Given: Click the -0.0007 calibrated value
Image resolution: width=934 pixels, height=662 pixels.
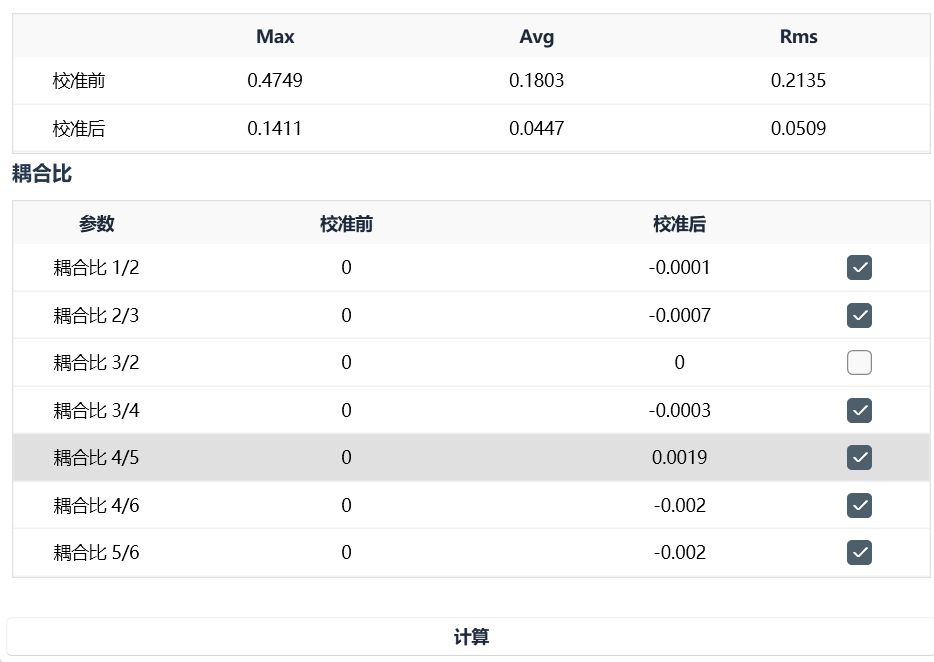Looking at the screenshot, I should 679,315.
